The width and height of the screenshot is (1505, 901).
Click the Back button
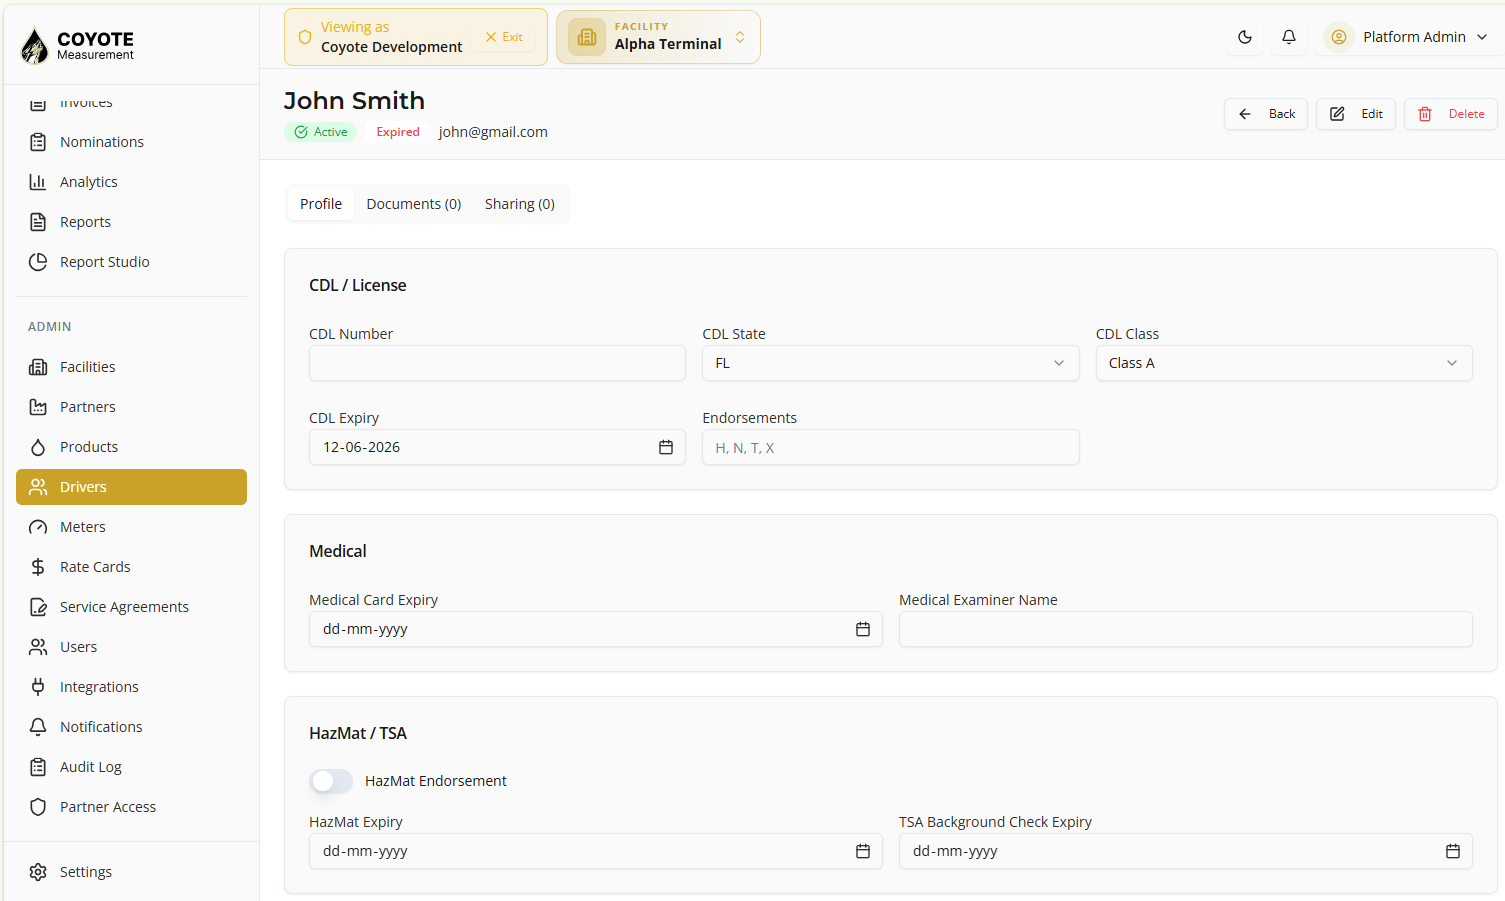coord(1266,114)
